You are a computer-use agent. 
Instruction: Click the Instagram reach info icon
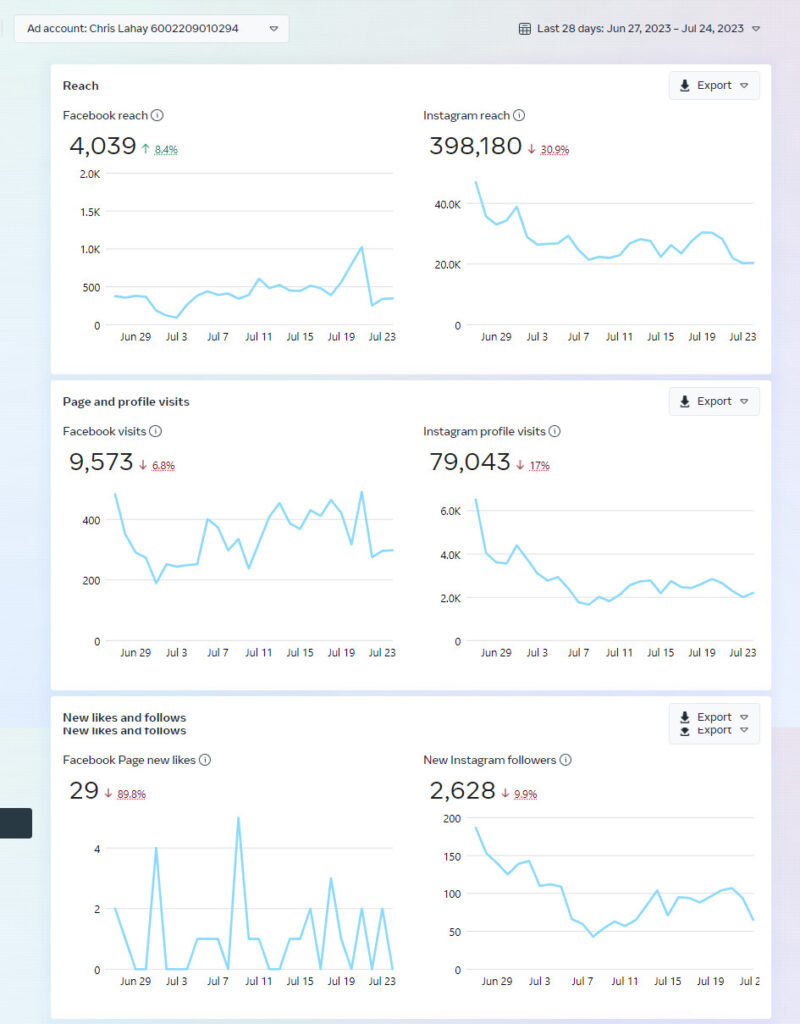click(519, 116)
